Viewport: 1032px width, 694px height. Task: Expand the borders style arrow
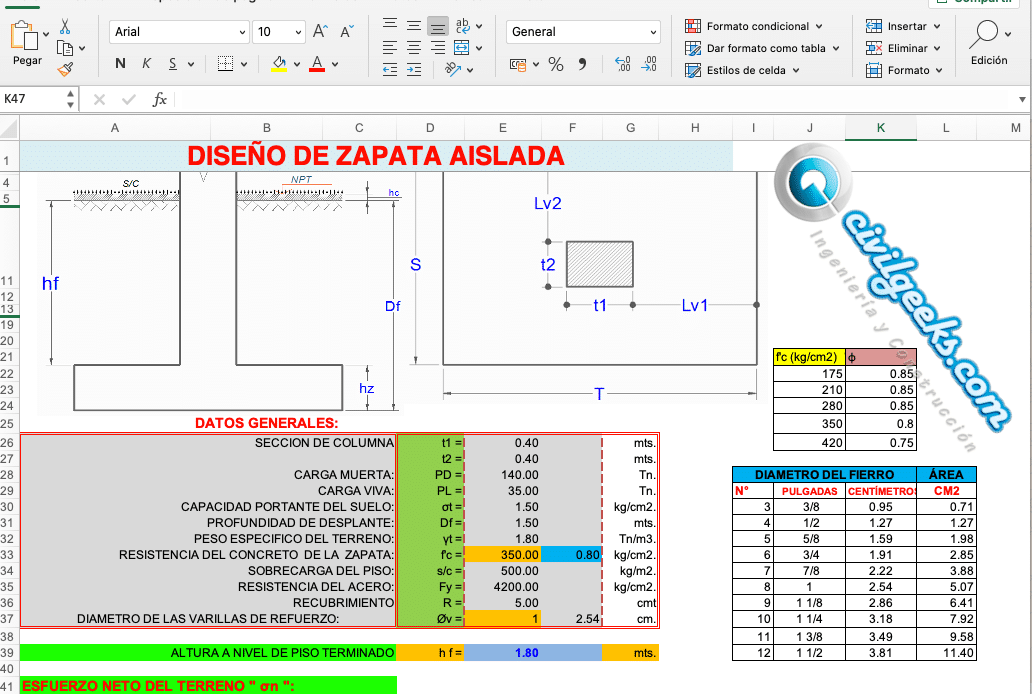pos(244,65)
